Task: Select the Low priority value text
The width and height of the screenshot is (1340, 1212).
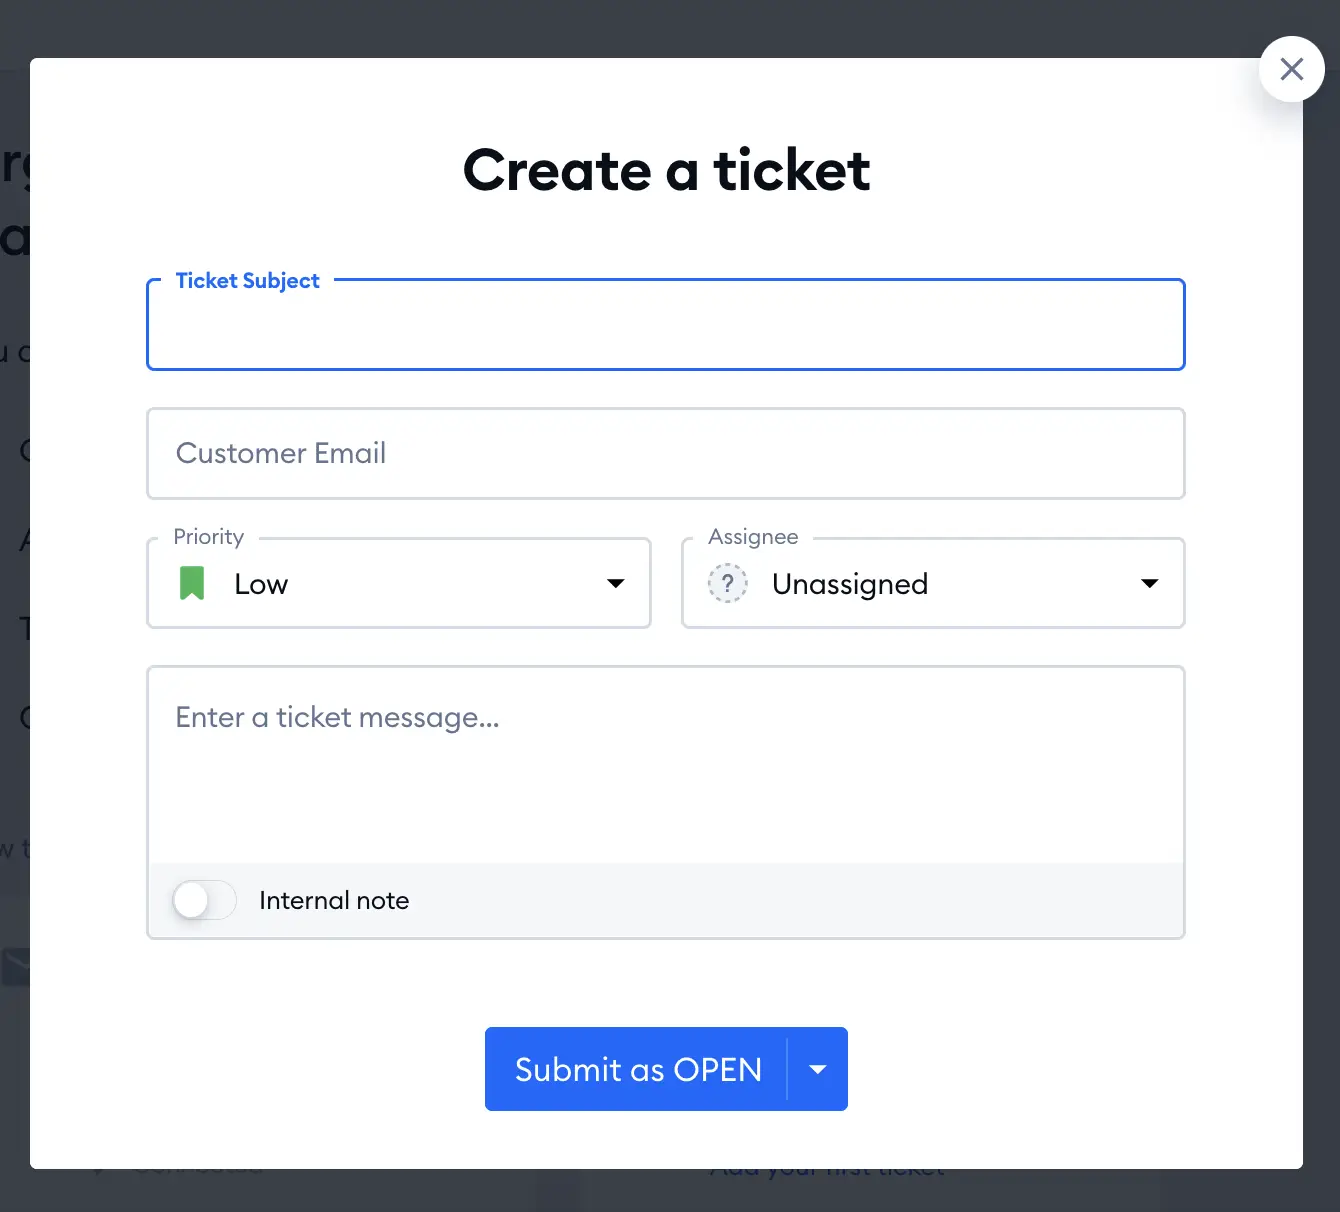Action: 261,584
